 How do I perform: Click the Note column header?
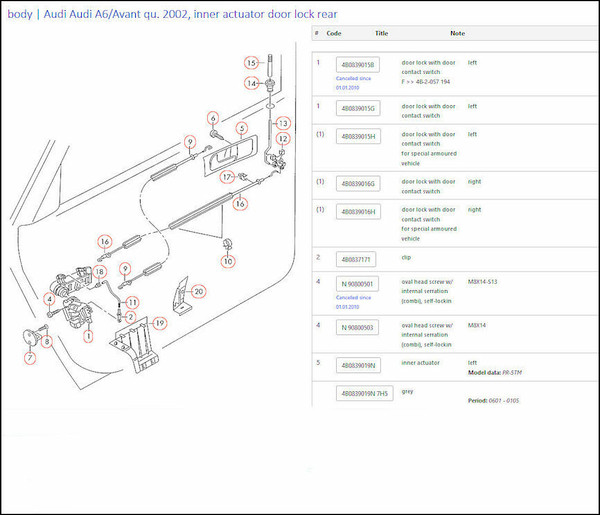click(457, 33)
